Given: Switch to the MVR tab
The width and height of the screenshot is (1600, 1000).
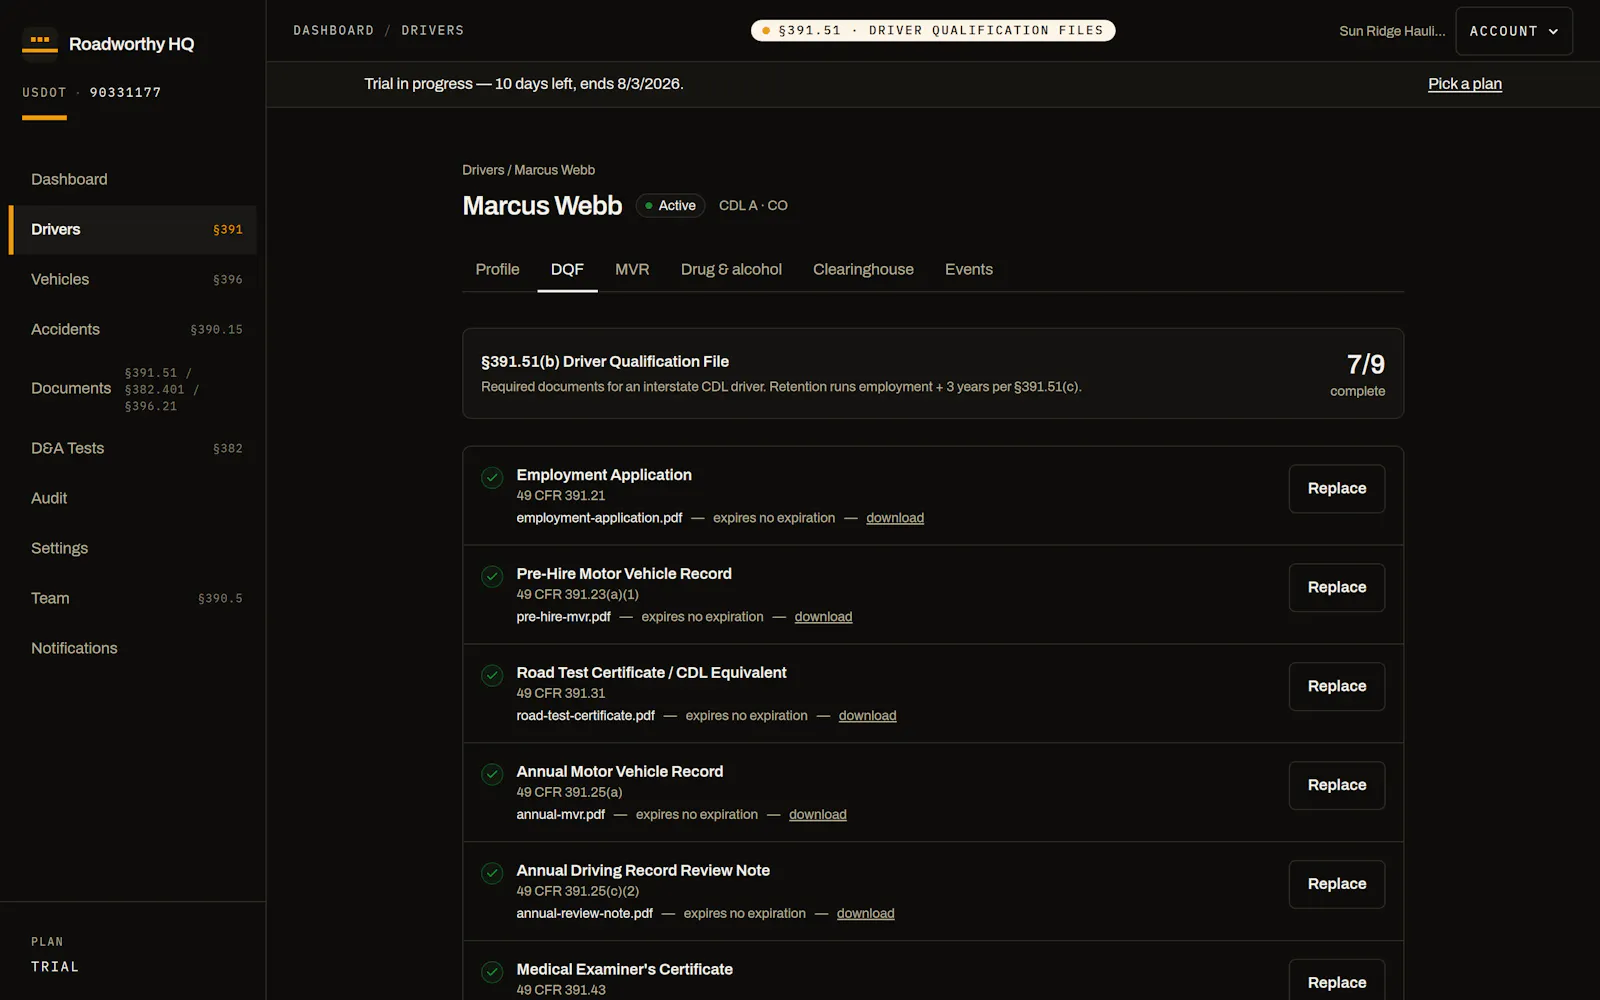Looking at the screenshot, I should [632, 270].
